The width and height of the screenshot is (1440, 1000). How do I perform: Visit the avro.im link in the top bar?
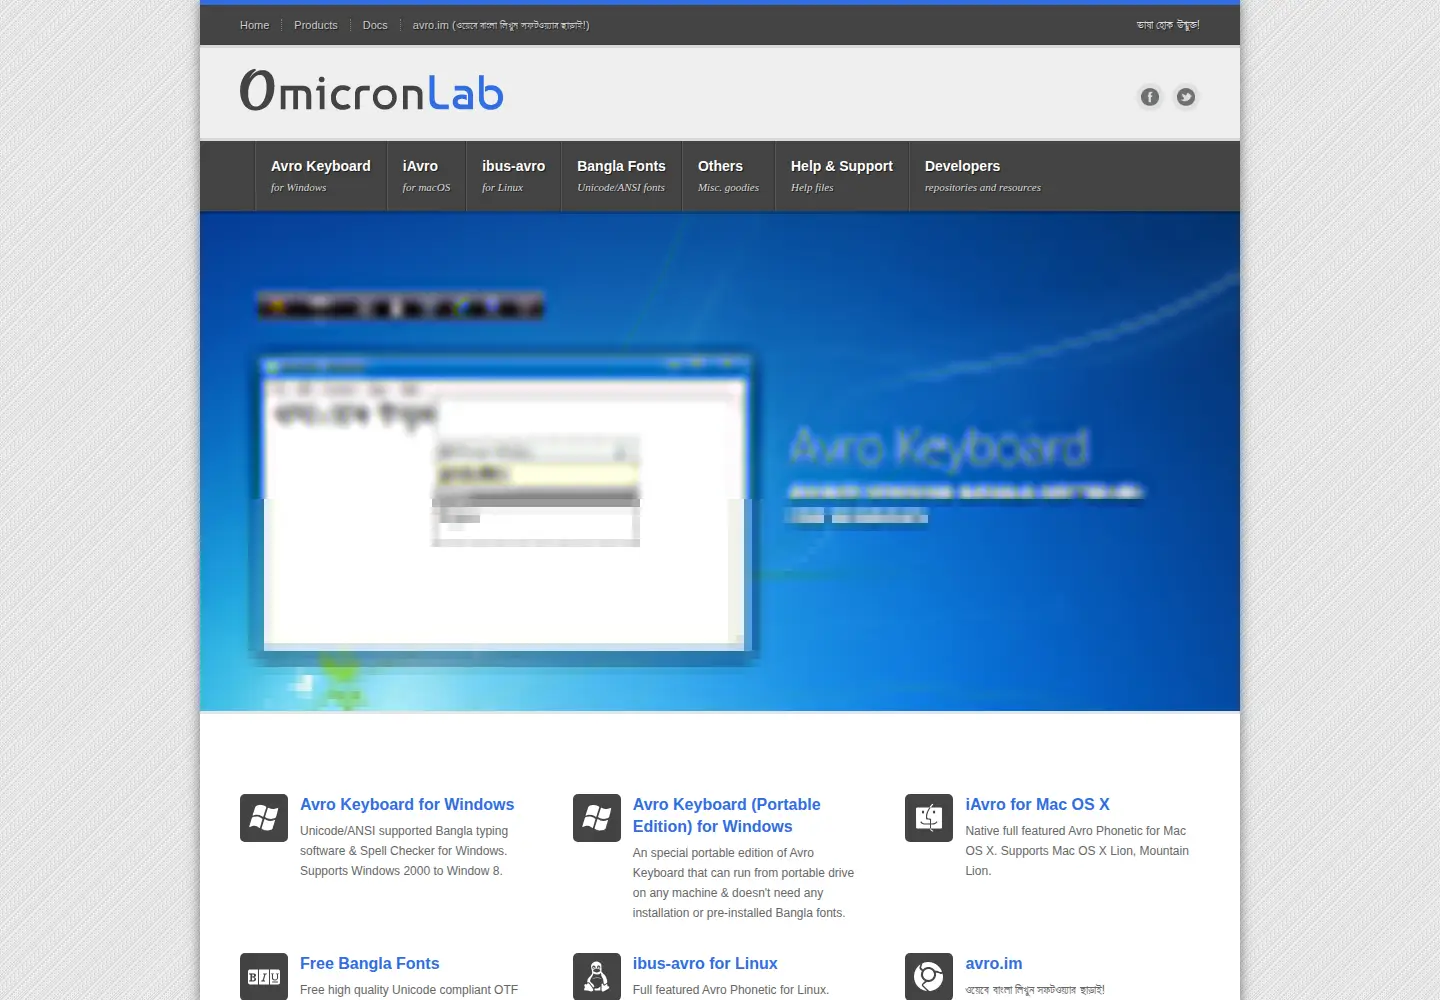(x=501, y=25)
